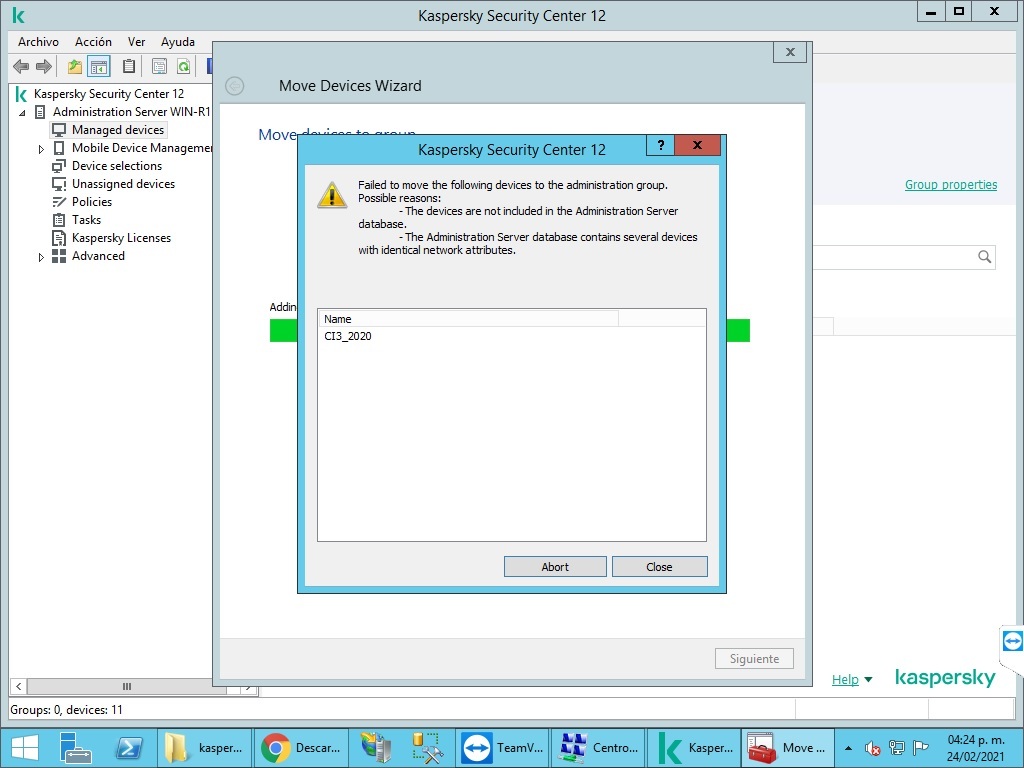The height and width of the screenshot is (768, 1024).
Task: Select the CI3_2020 device row
Action: click(x=511, y=336)
